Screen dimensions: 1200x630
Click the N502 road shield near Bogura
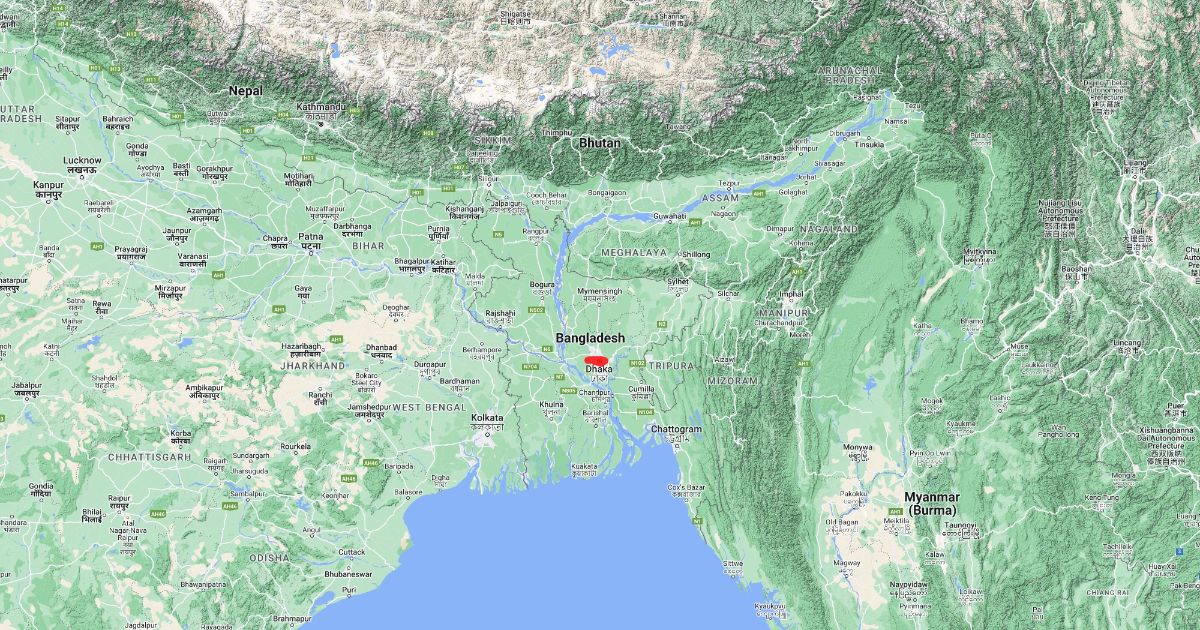[x=536, y=310]
